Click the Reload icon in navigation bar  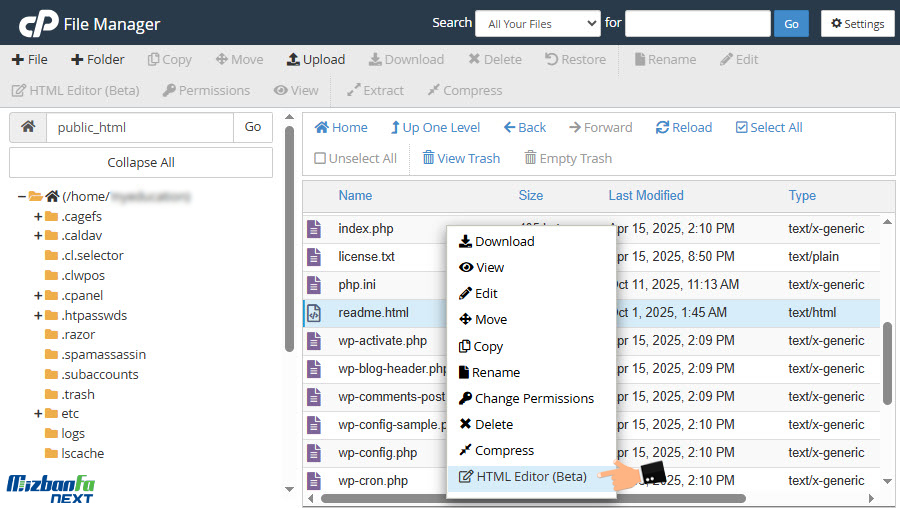click(662, 127)
